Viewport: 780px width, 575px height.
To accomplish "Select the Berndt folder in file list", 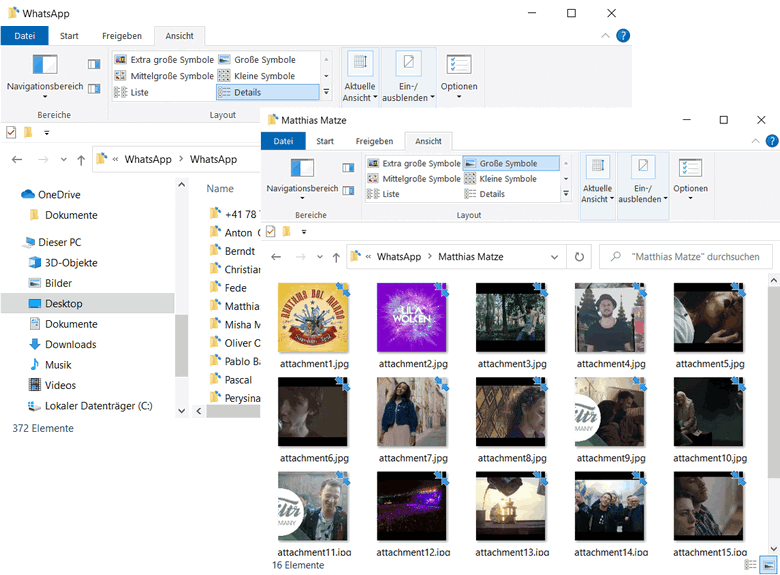I will (x=234, y=251).
